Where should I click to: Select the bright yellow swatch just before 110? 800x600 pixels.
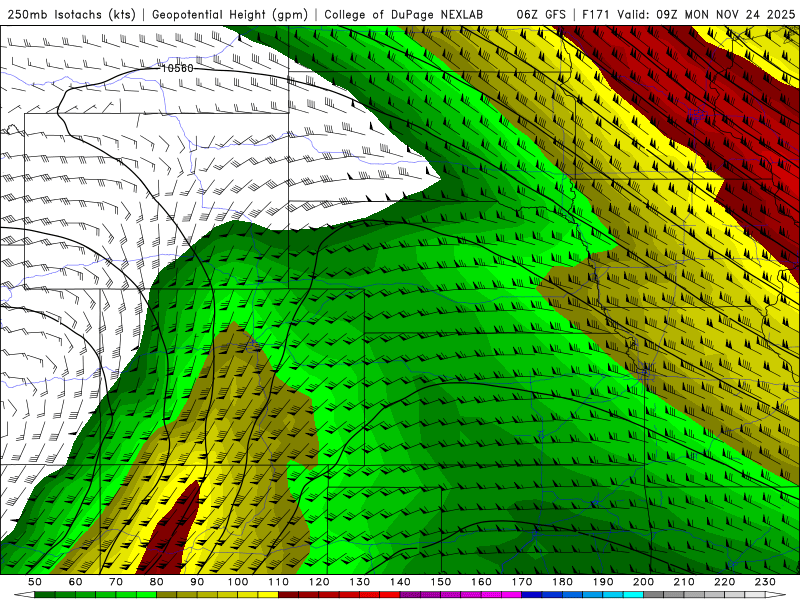click(267, 595)
